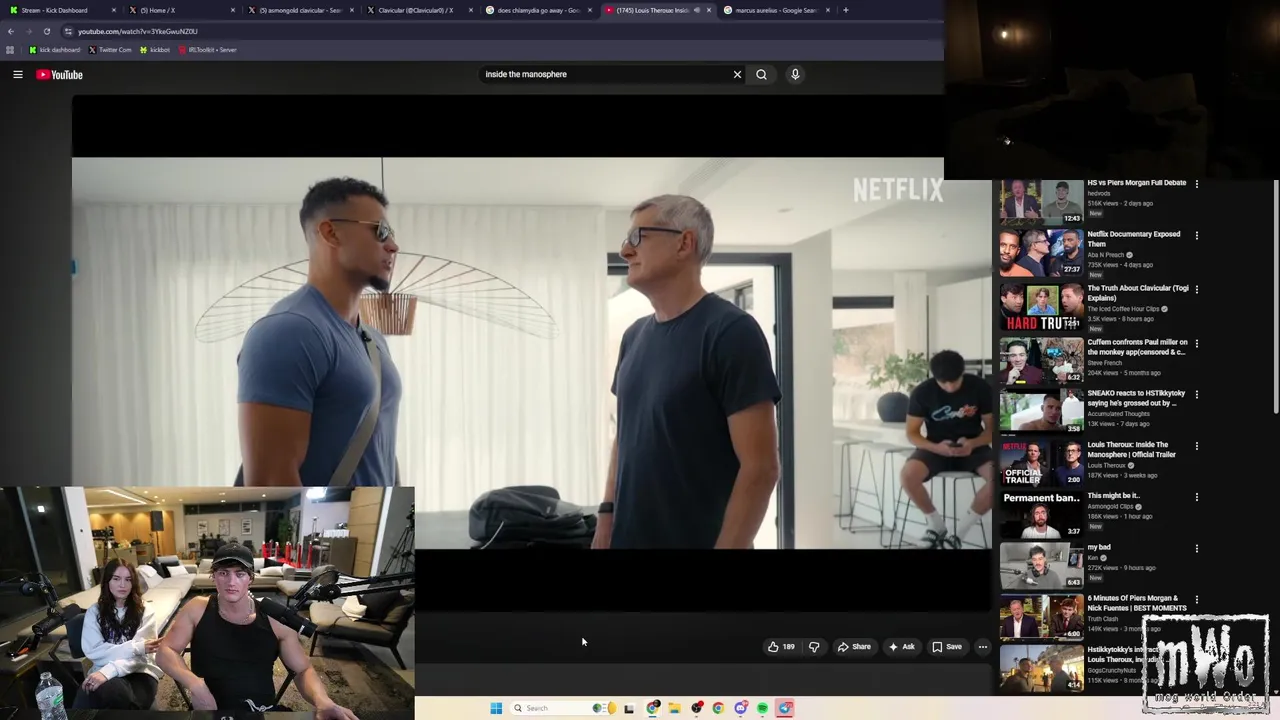The image size is (1280, 720).
Task: Start voice search with microphone icon
Action: click(x=795, y=74)
